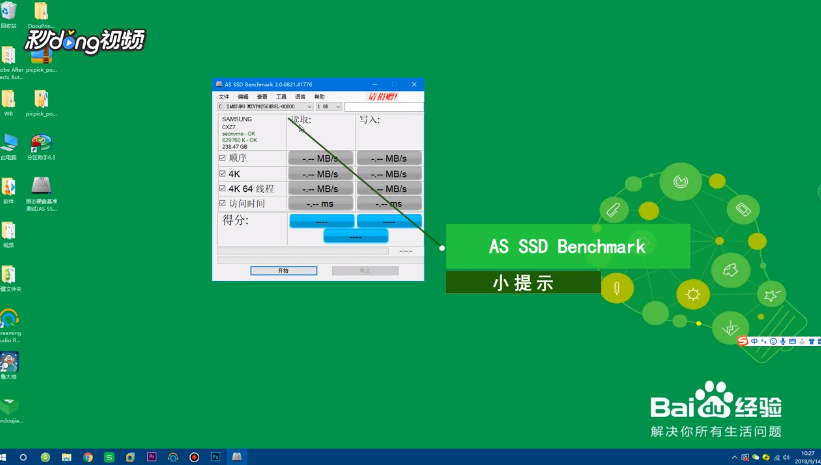Click the 238.47 GB drive capacity text
Image resolution: width=821 pixels, height=465 pixels.
click(235, 147)
